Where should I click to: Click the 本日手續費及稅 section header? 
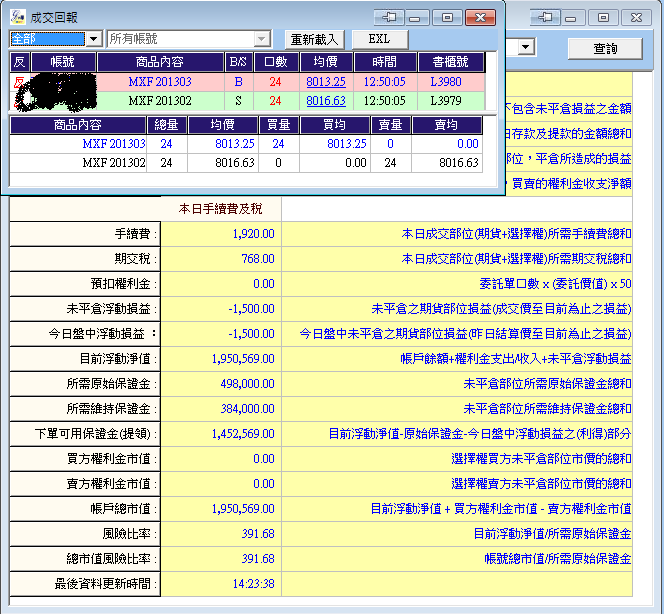coord(221,208)
